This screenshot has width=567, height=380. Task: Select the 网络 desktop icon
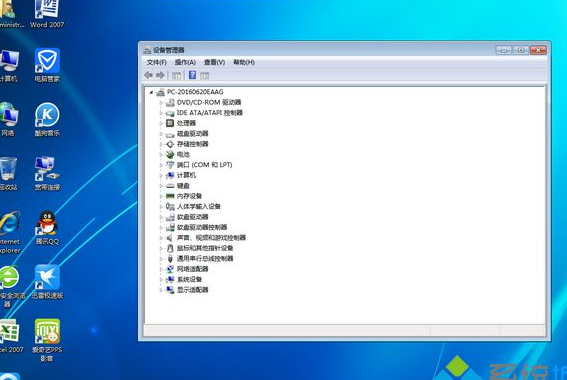(x=8, y=119)
